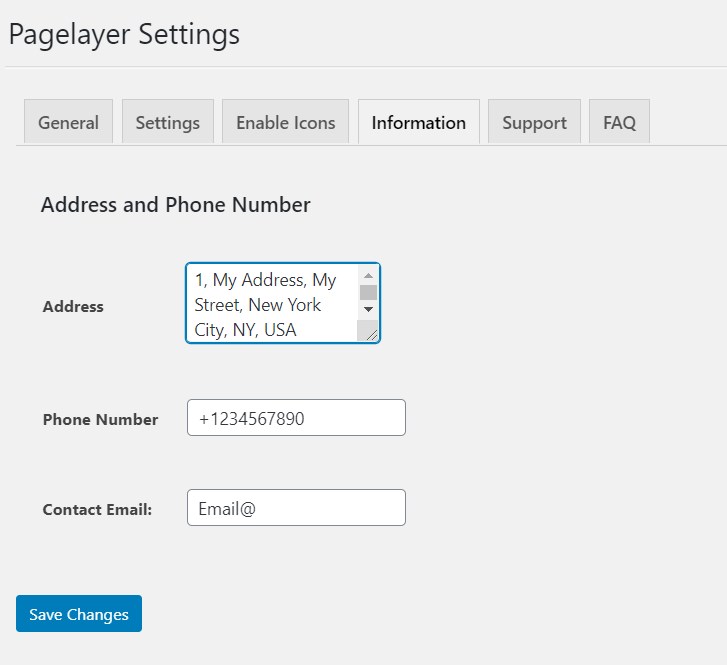Select the Information tab

[418, 123]
